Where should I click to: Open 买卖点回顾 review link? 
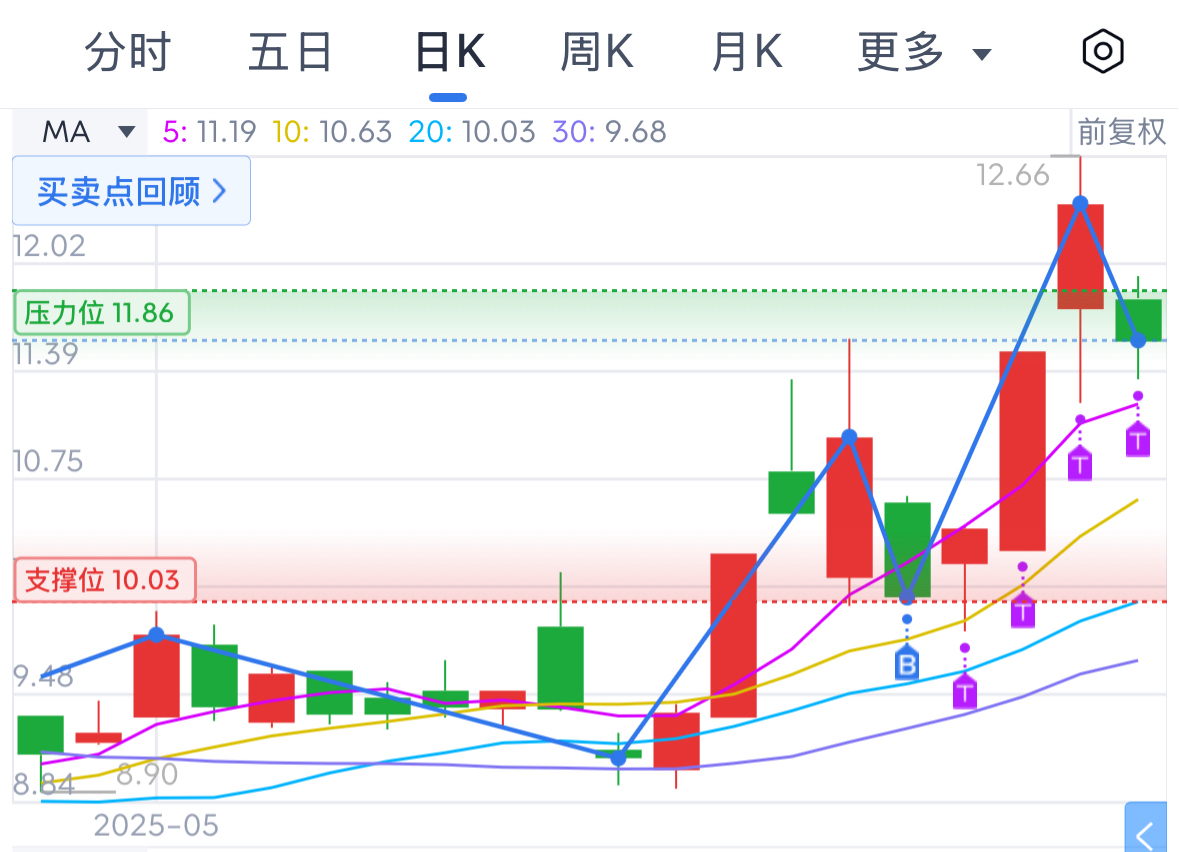[x=132, y=191]
